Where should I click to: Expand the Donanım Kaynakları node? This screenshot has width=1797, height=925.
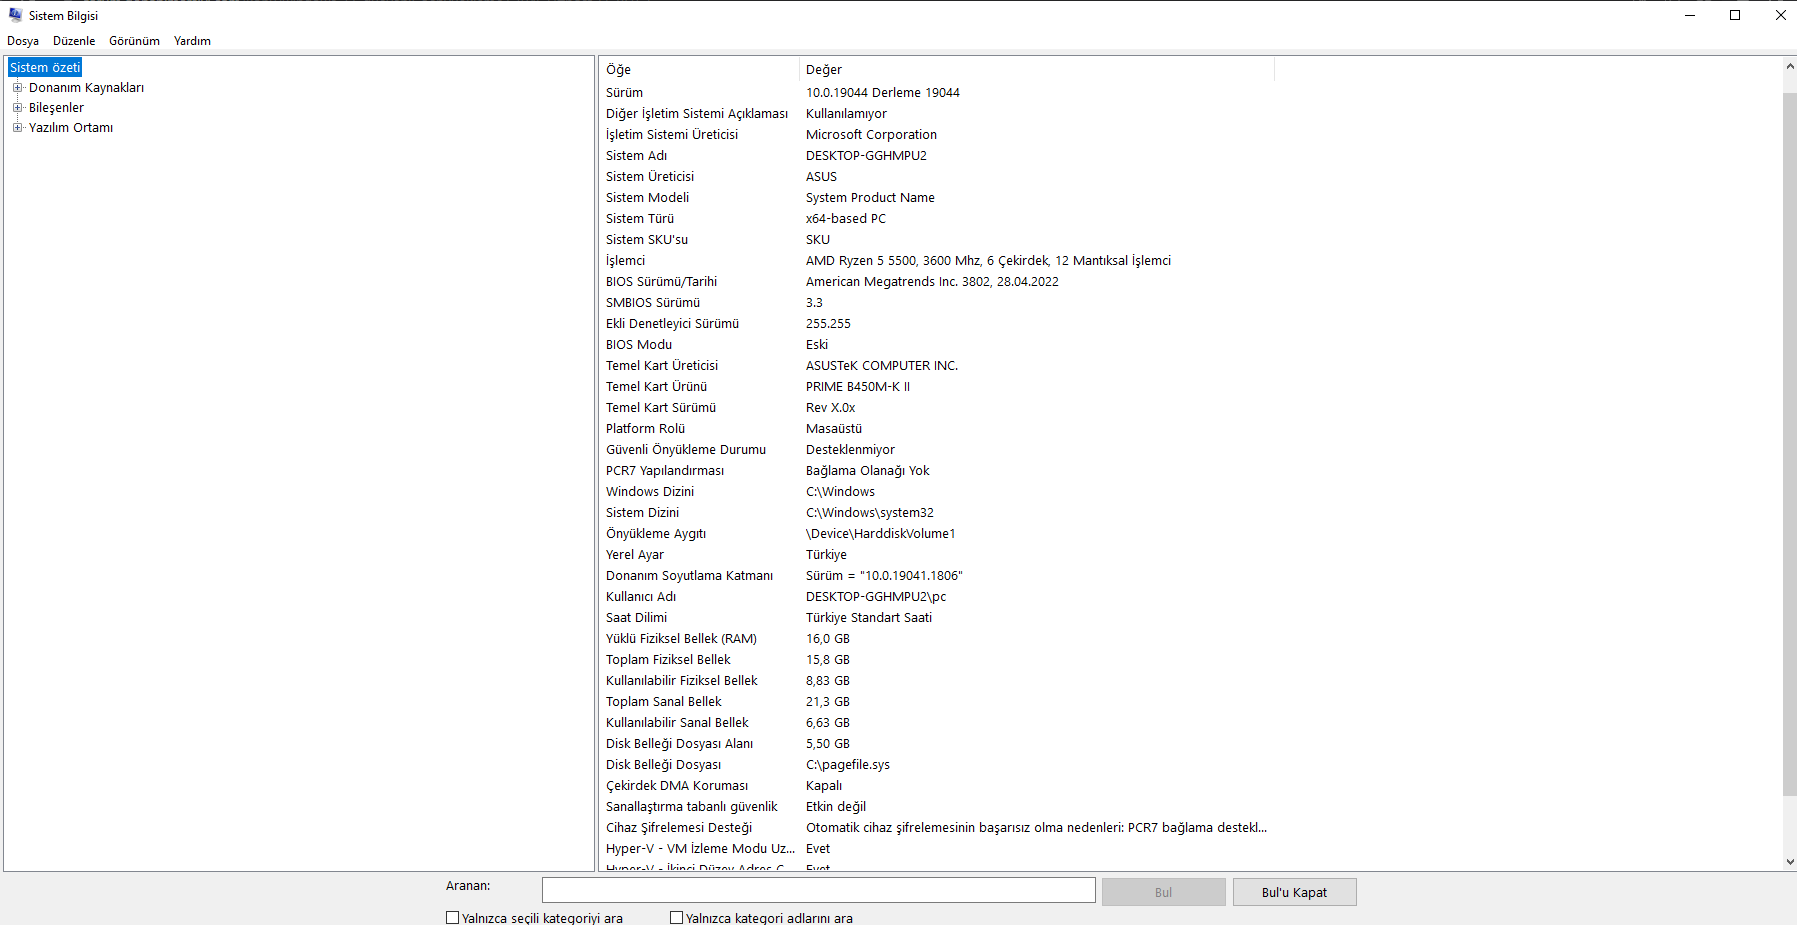(17, 88)
